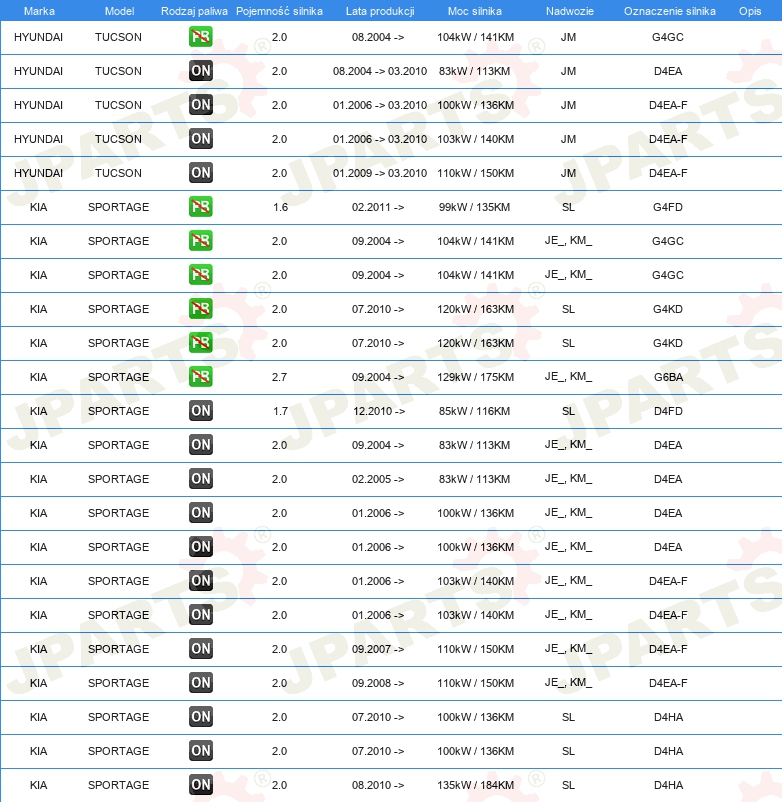This screenshot has width=782, height=802.
Task: Click the ON diesel icon in the Hyundai 110kW / 150KM row
Action: [x=200, y=173]
